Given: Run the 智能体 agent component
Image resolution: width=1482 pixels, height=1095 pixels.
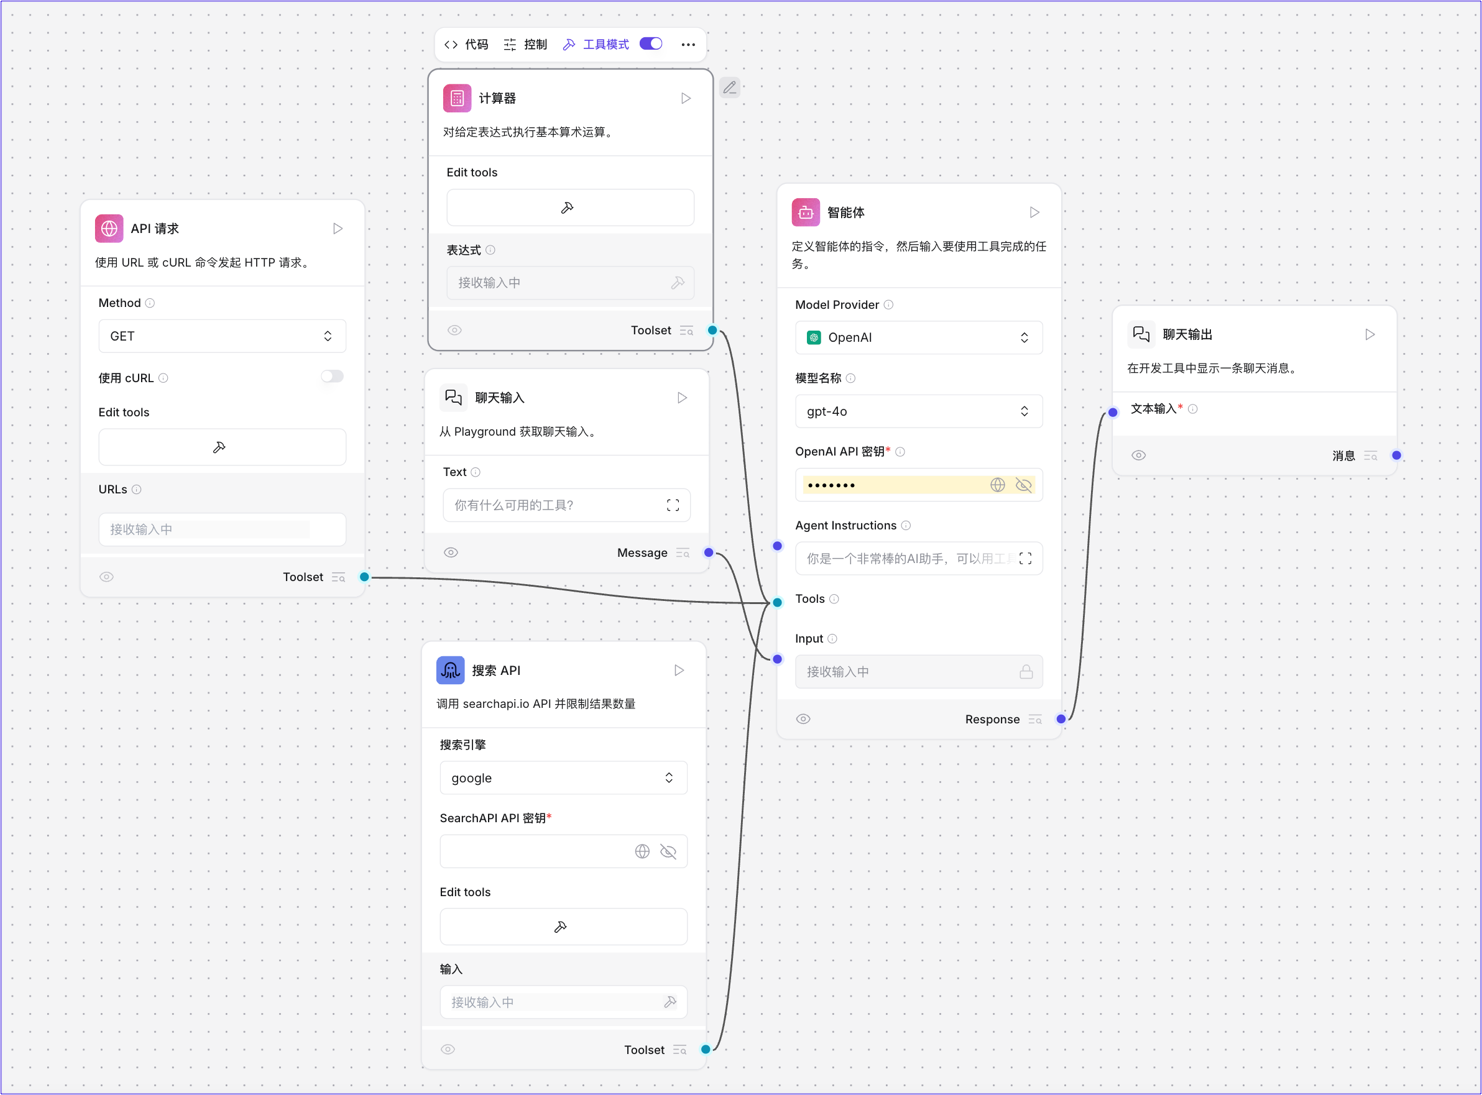Looking at the screenshot, I should 1034,212.
